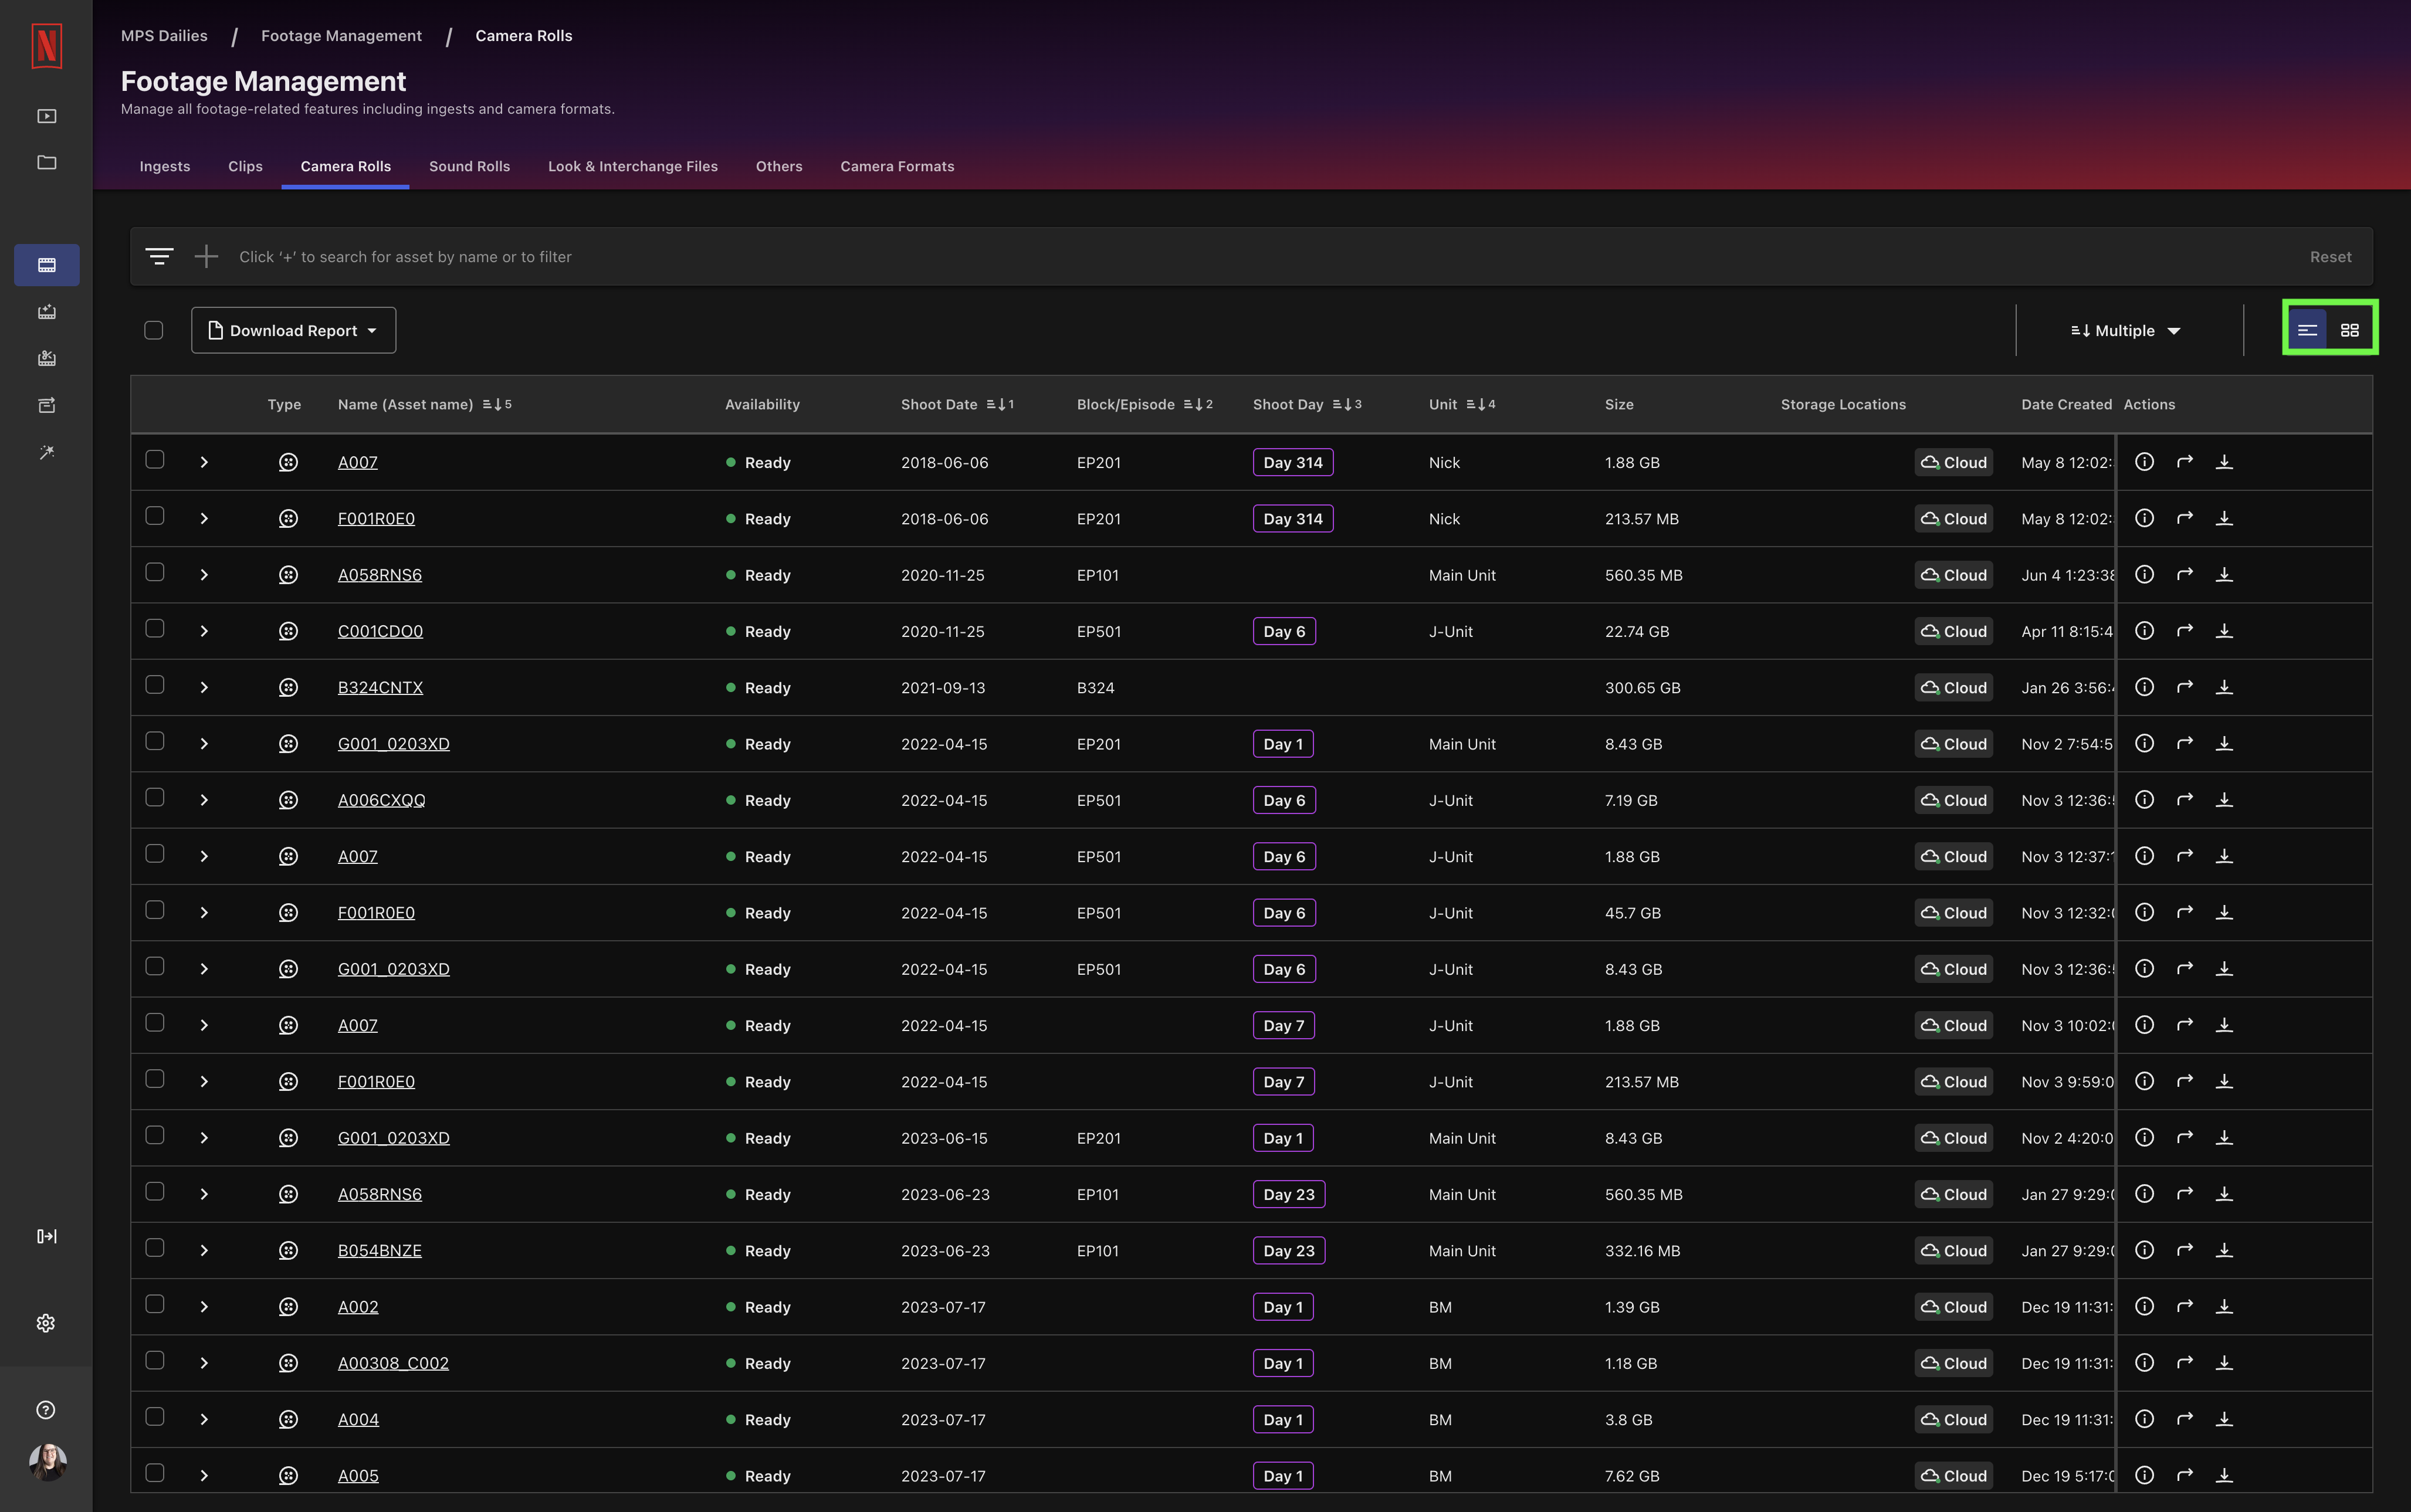Open the Ingests tab
This screenshot has width=2411, height=1512.
(x=164, y=166)
